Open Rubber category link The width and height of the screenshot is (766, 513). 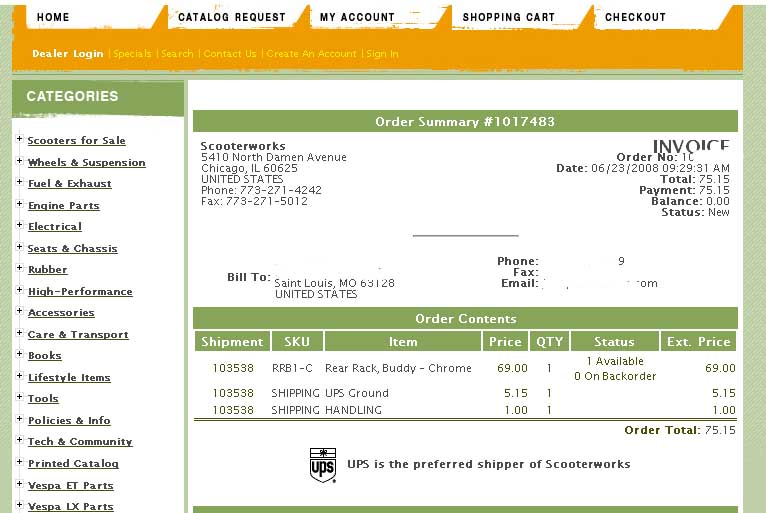click(47, 270)
